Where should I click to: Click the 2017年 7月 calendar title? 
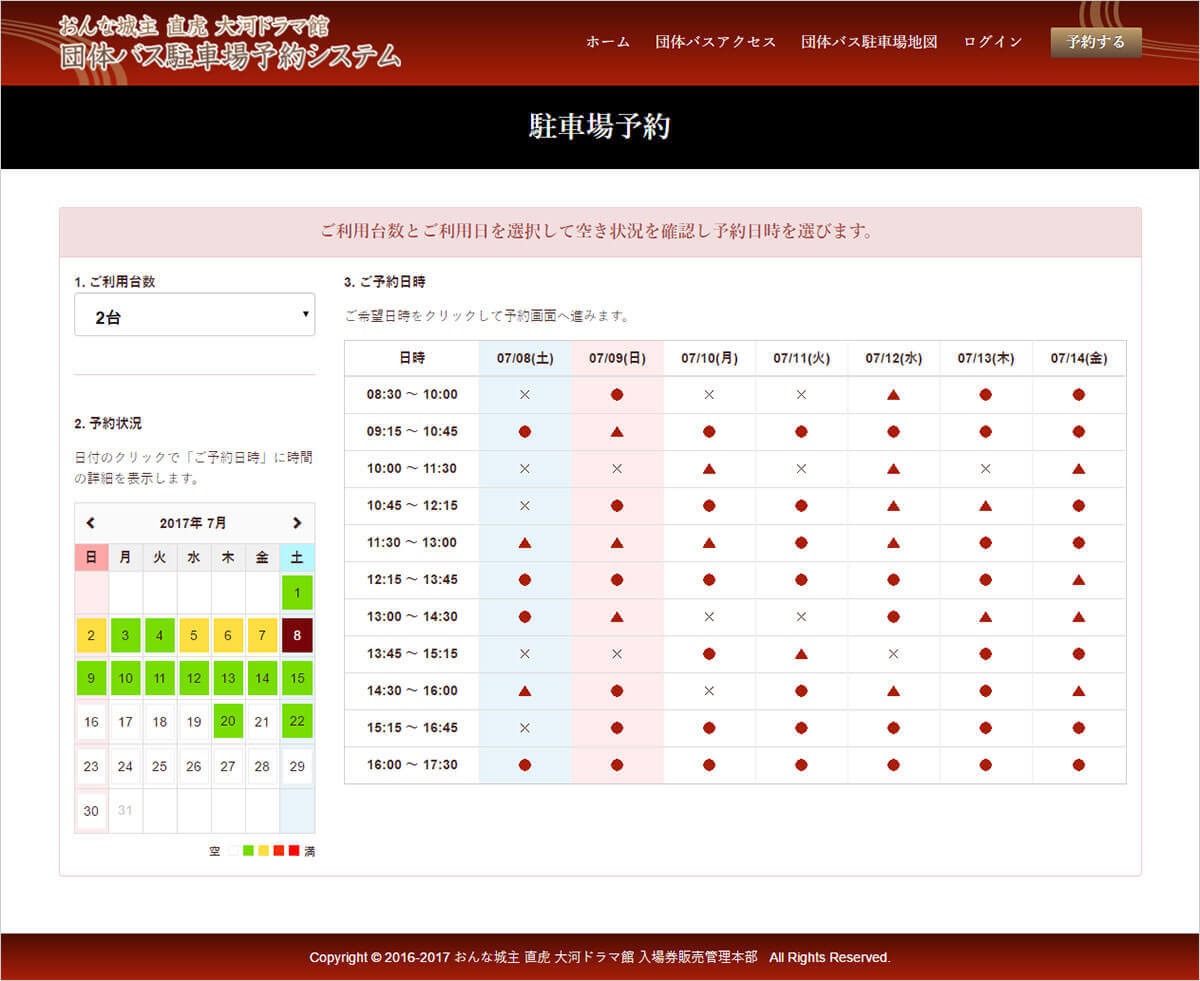(193, 523)
